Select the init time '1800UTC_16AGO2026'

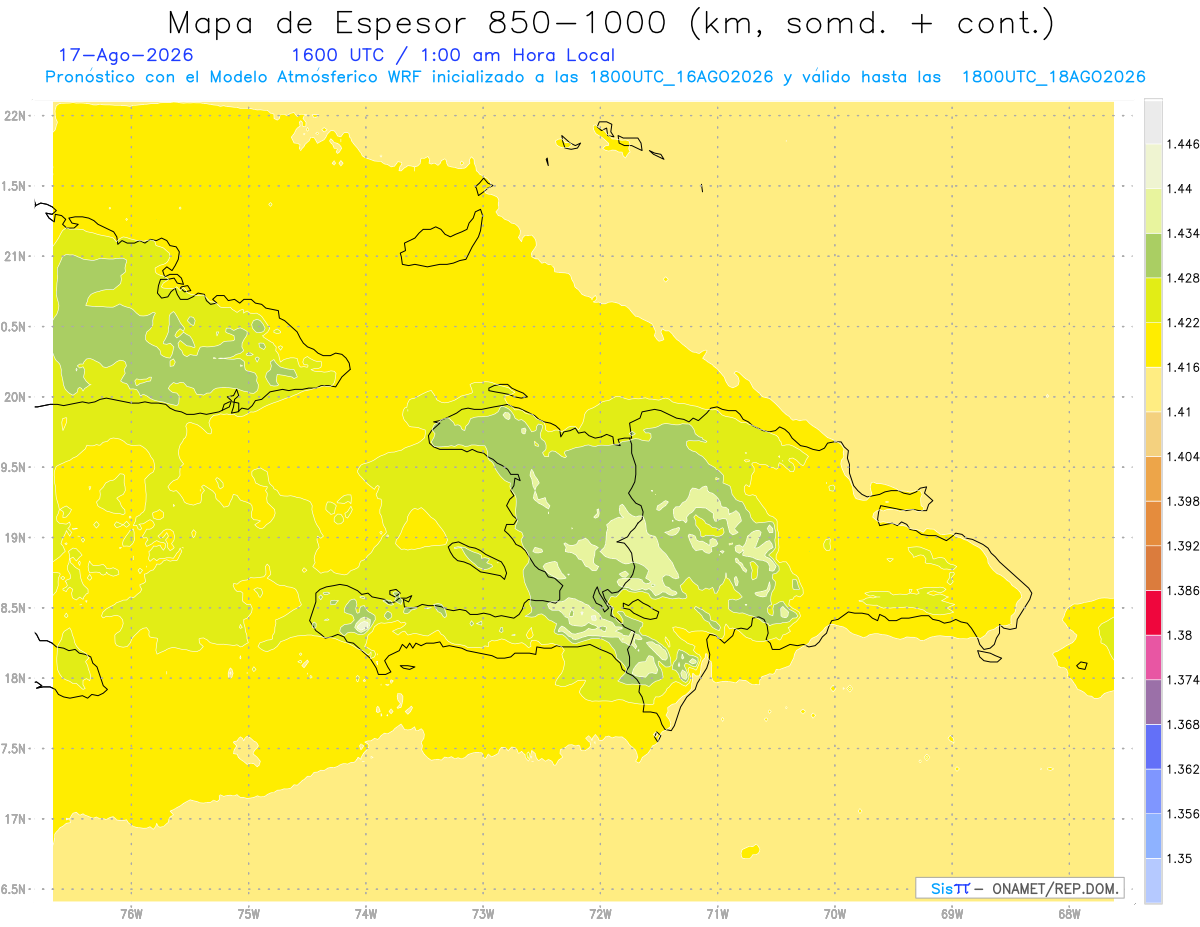pos(680,77)
